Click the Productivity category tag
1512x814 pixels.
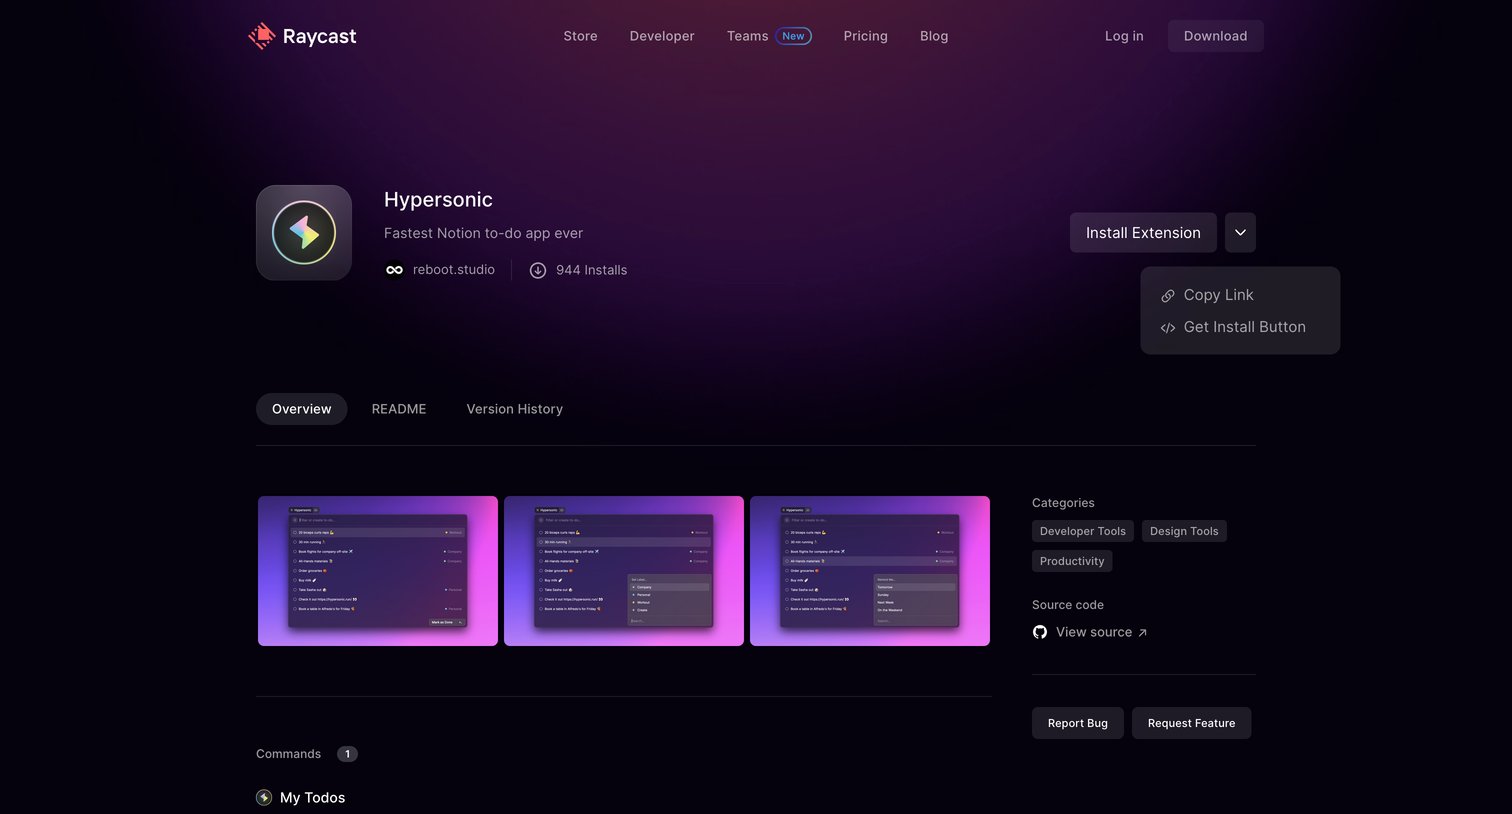(x=1072, y=561)
